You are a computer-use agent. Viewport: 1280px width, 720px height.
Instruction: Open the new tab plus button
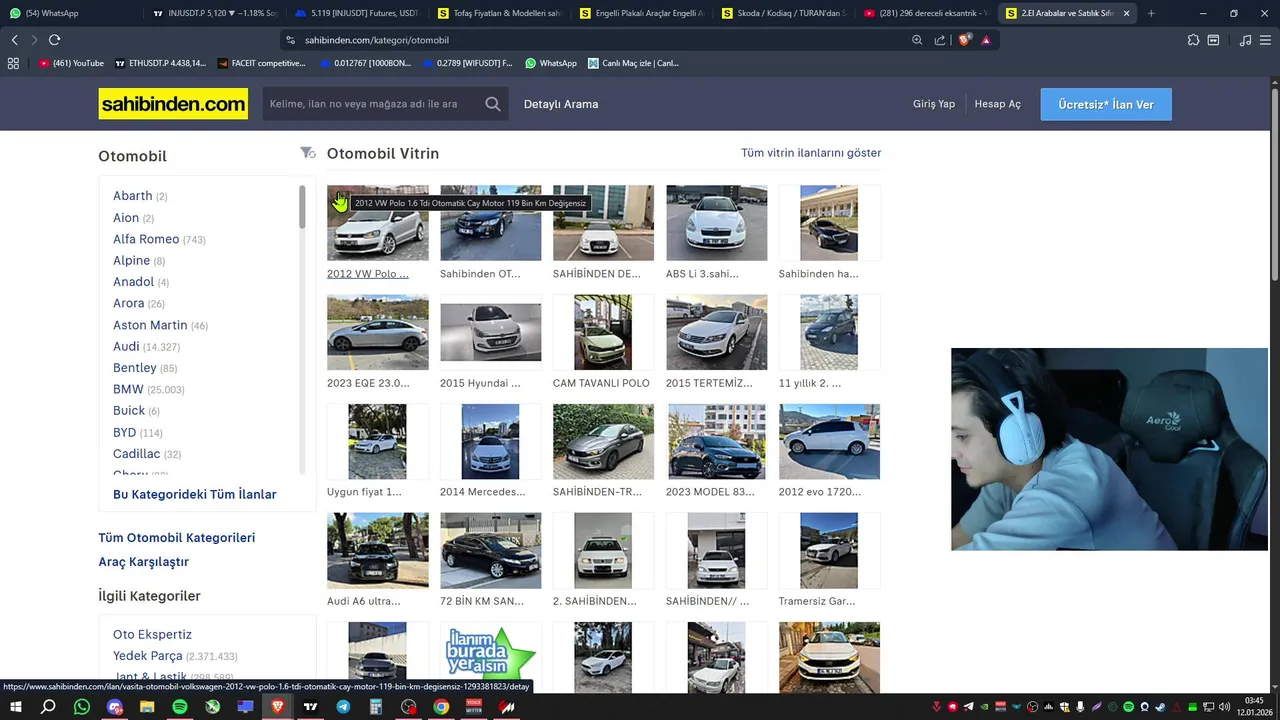click(1151, 13)
